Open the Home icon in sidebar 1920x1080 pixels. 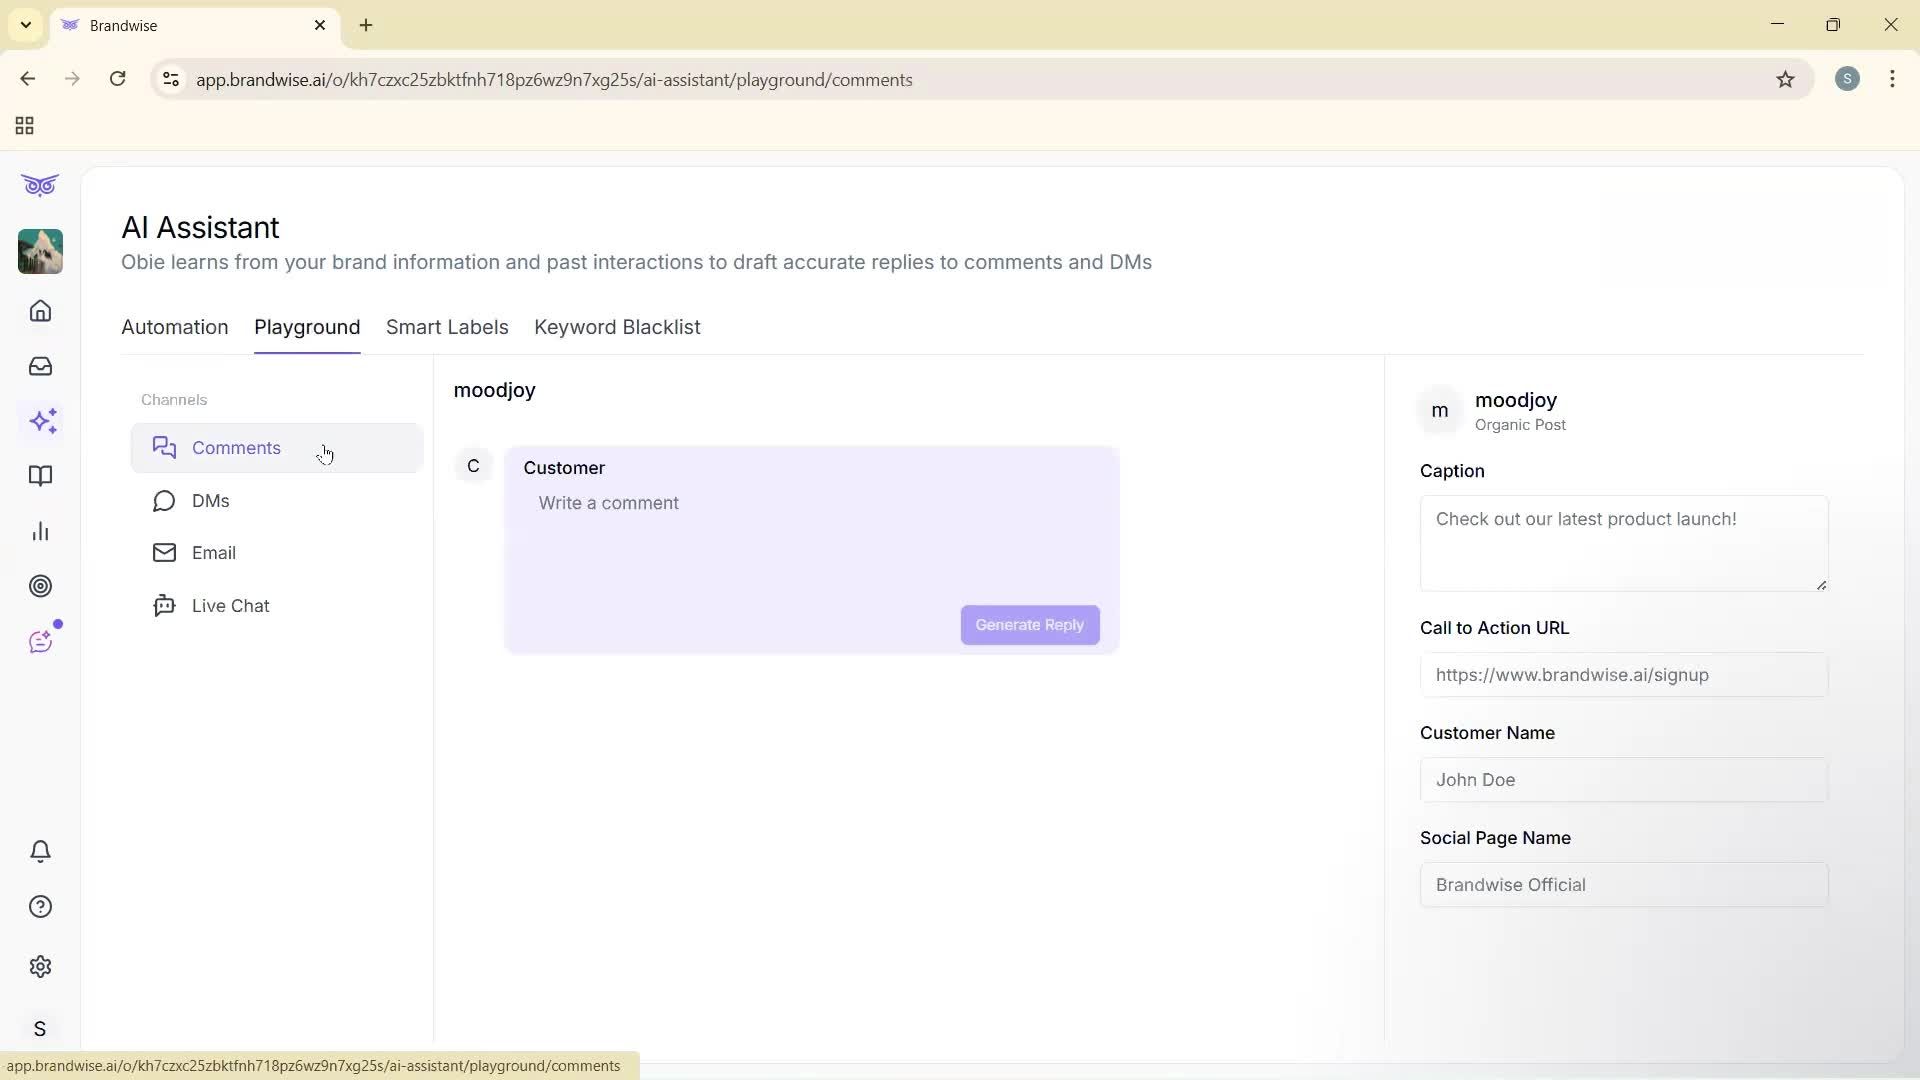click(40, 311)
